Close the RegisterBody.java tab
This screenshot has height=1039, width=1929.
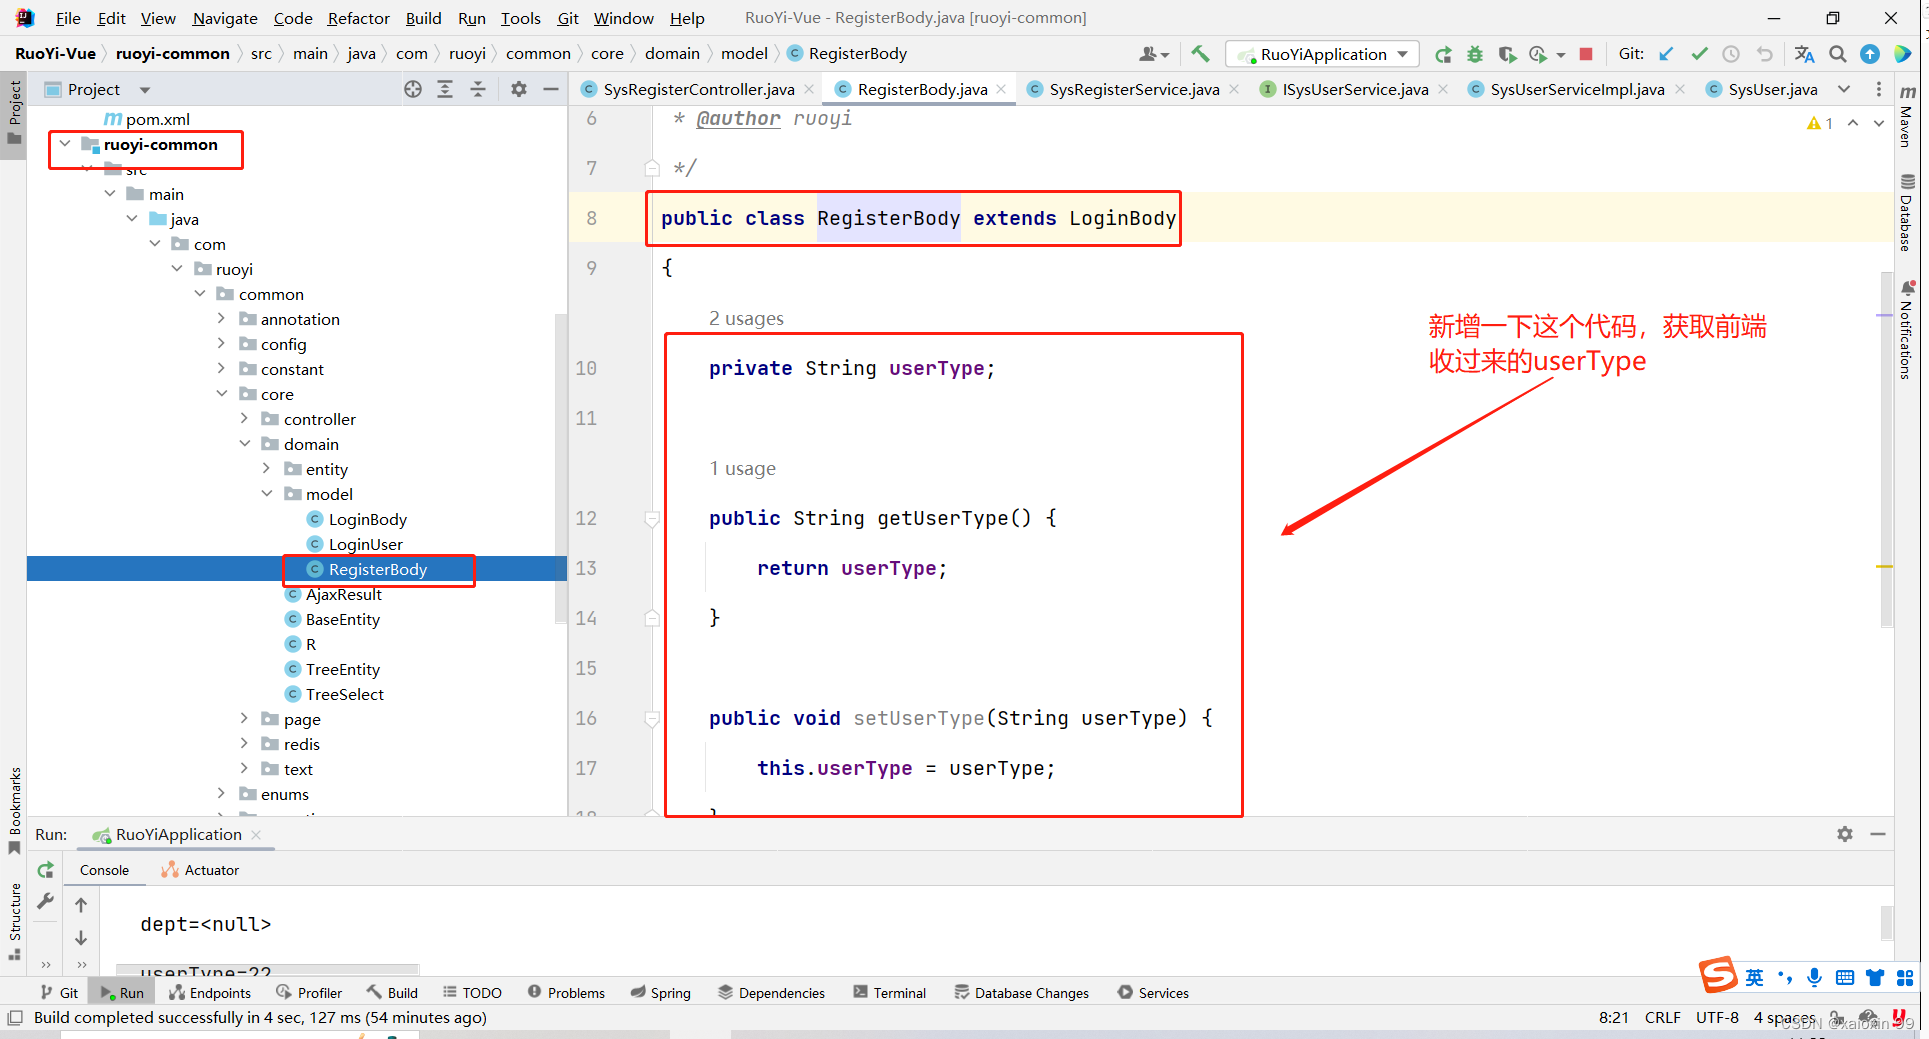tap(1001, 89)
